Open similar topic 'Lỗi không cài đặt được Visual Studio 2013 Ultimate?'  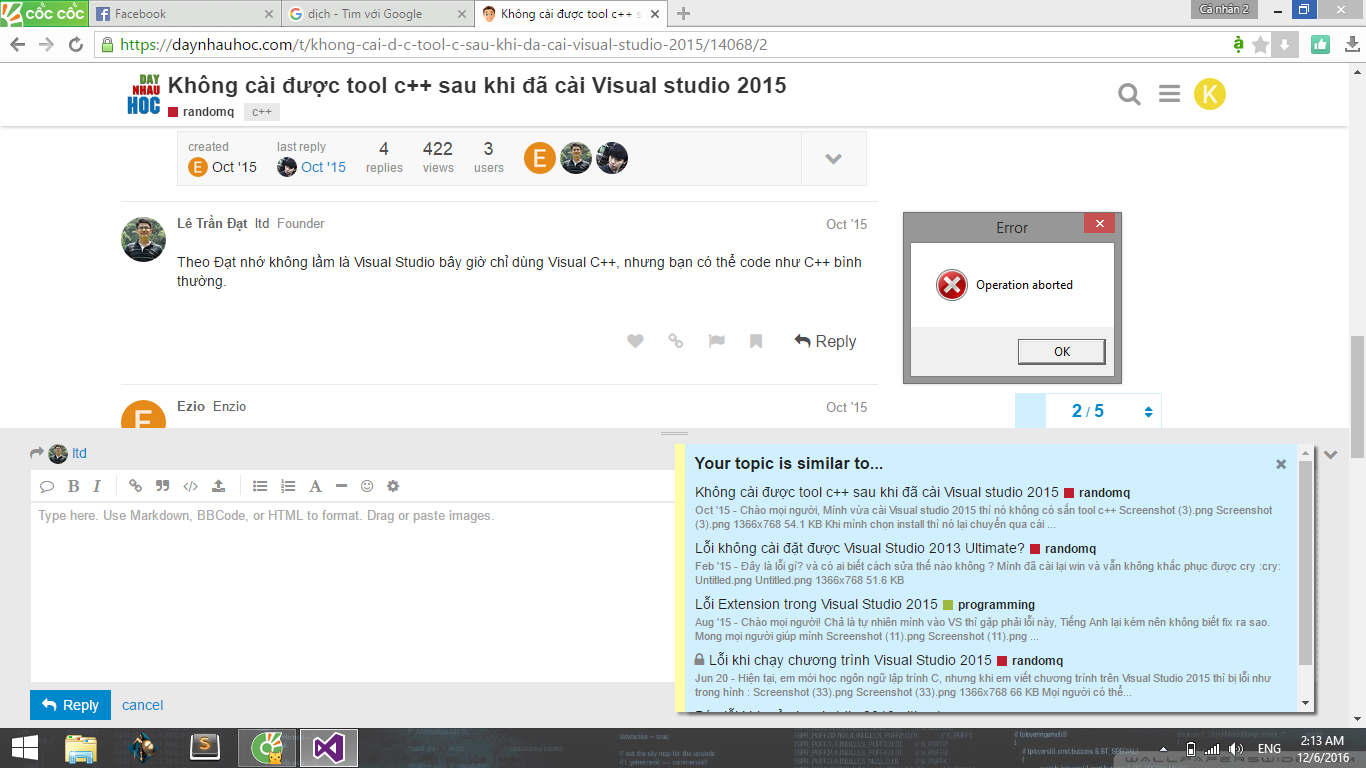click(860, 548)
